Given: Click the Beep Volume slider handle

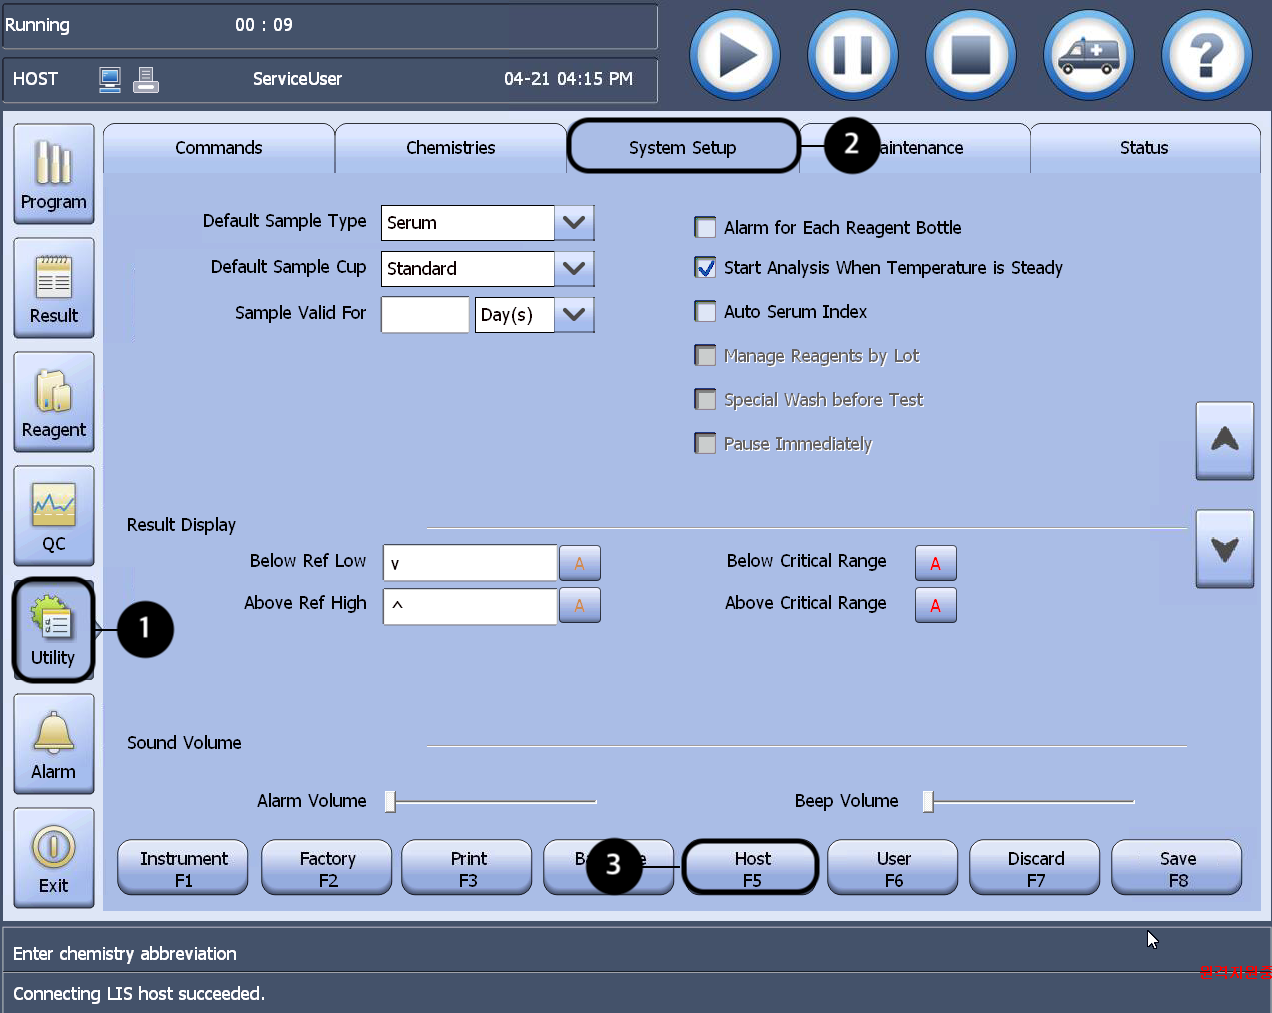Looking at the screenshot, I should [x=928, y=801].
